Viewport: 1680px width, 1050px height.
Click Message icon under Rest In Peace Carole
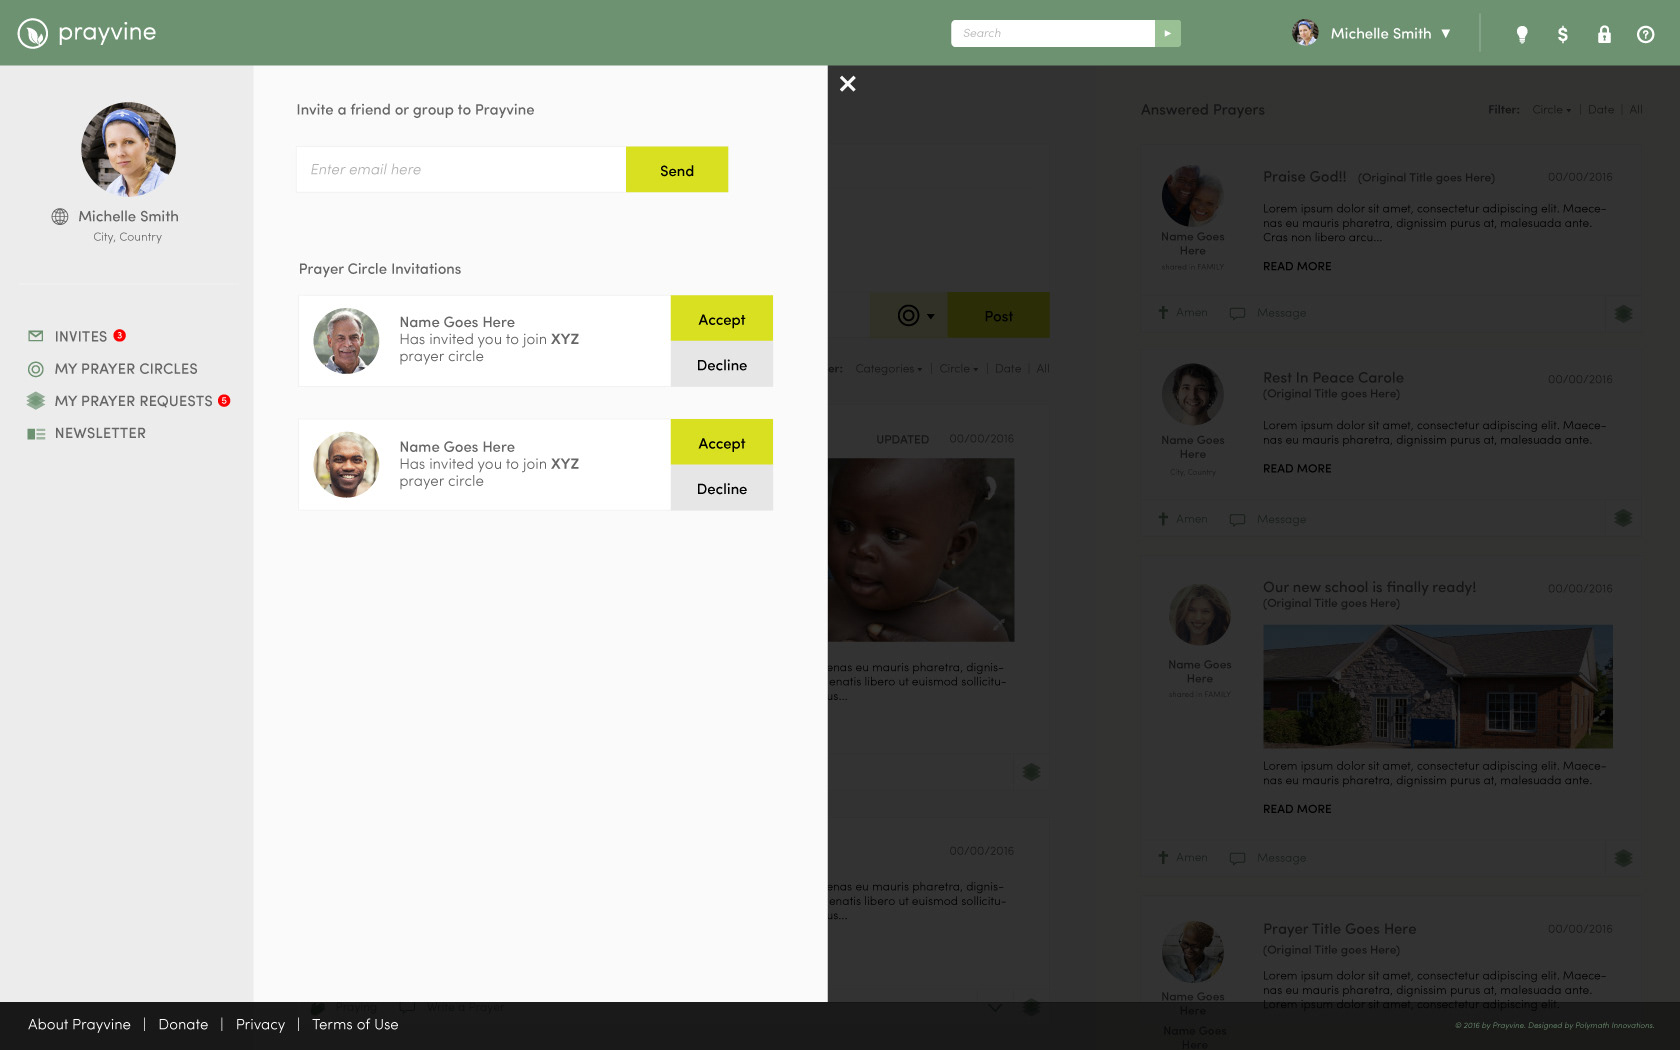pyautogui.click(x=1237, y=519)
